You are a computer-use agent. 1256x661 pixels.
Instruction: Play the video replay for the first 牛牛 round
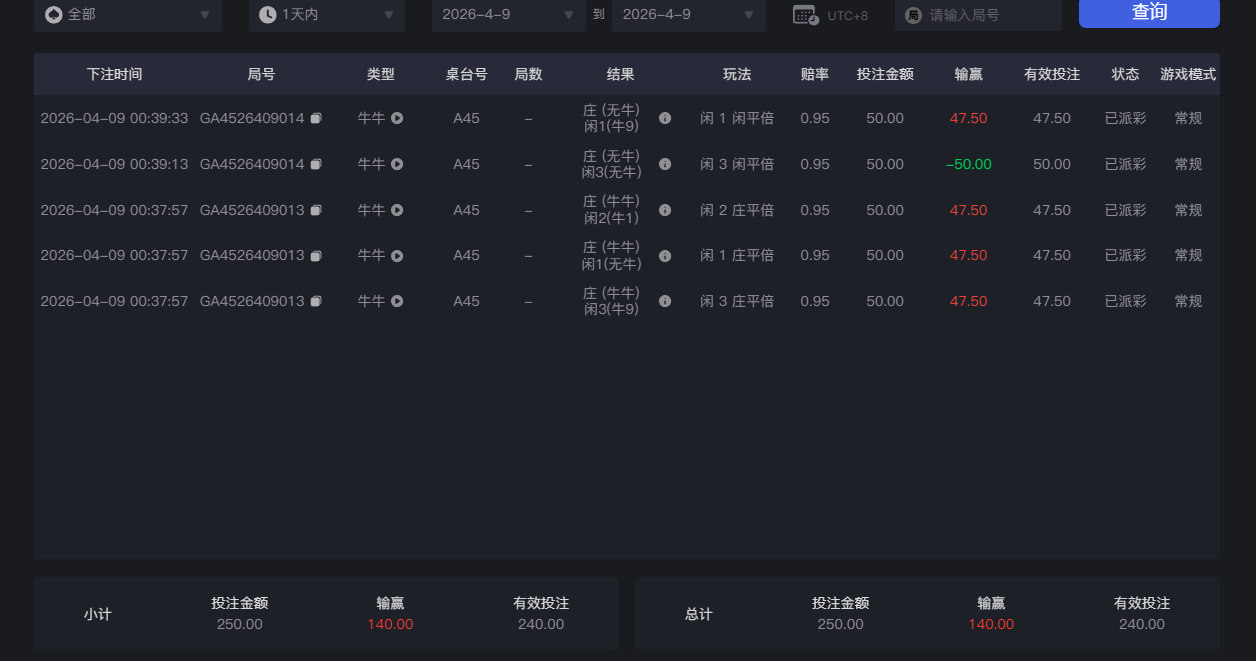(396, 117)
